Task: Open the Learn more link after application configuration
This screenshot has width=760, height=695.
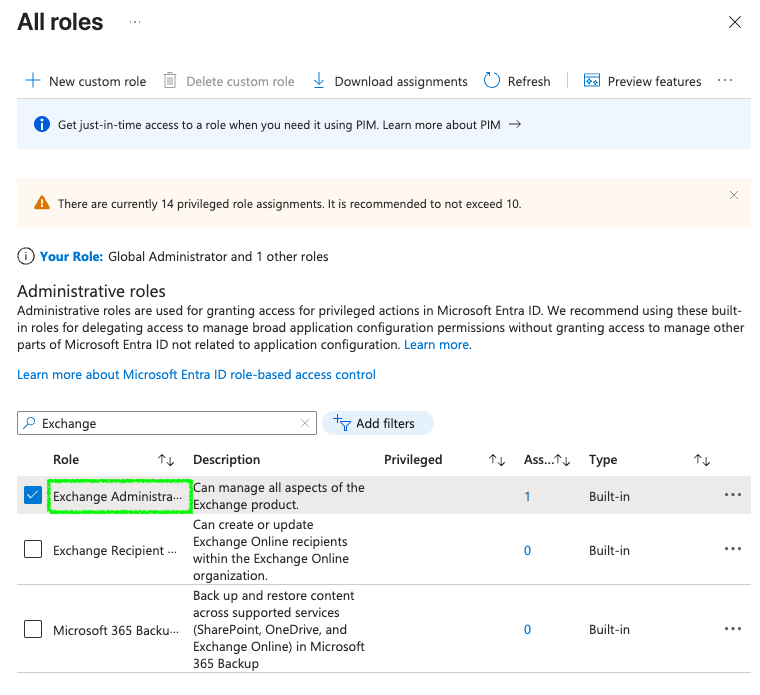Action: click(x=436, y=345)
